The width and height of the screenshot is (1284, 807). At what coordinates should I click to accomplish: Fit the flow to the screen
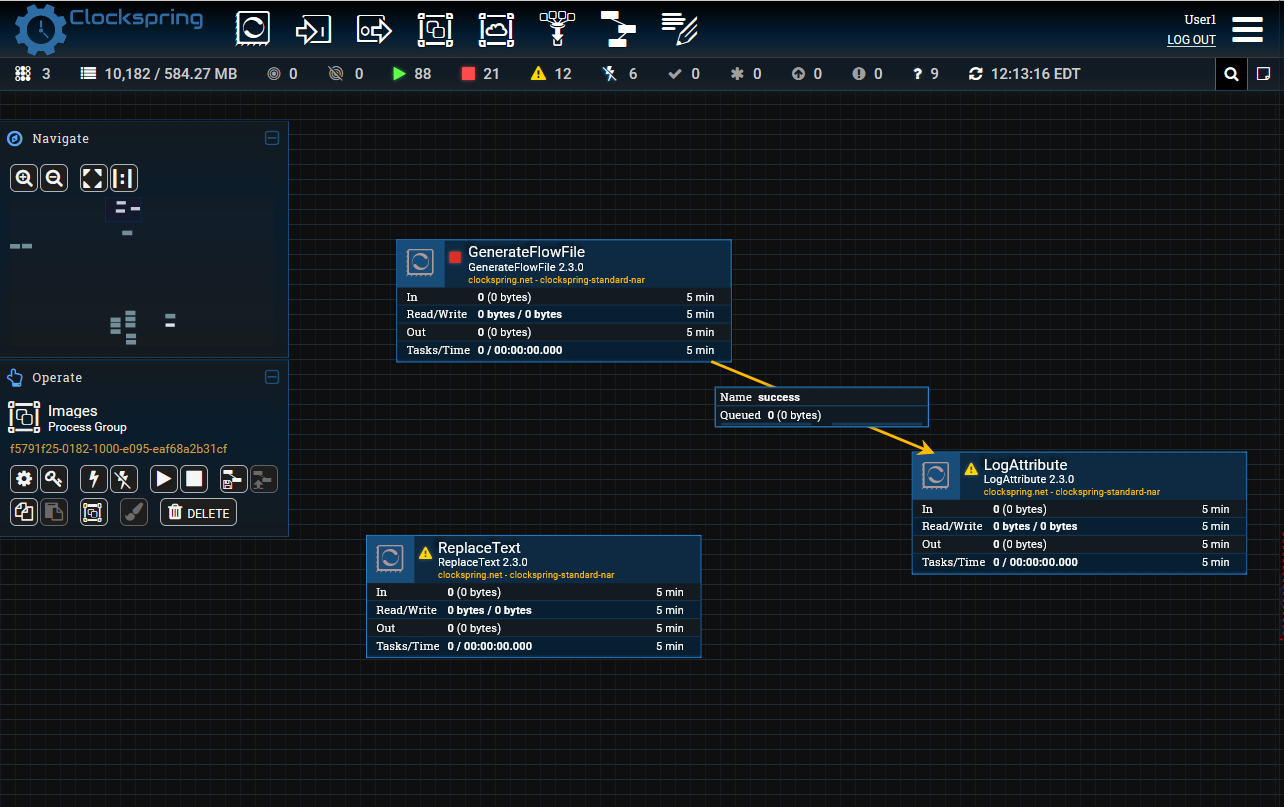93,178
